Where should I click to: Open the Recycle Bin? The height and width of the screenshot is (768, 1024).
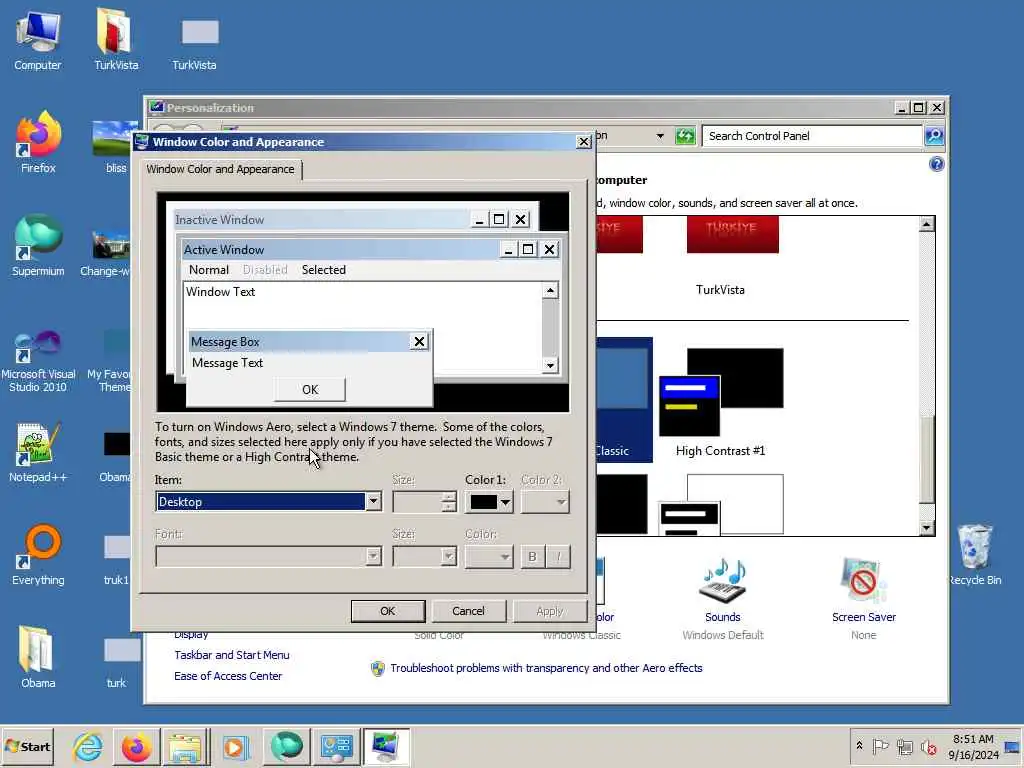click(974, 555)
